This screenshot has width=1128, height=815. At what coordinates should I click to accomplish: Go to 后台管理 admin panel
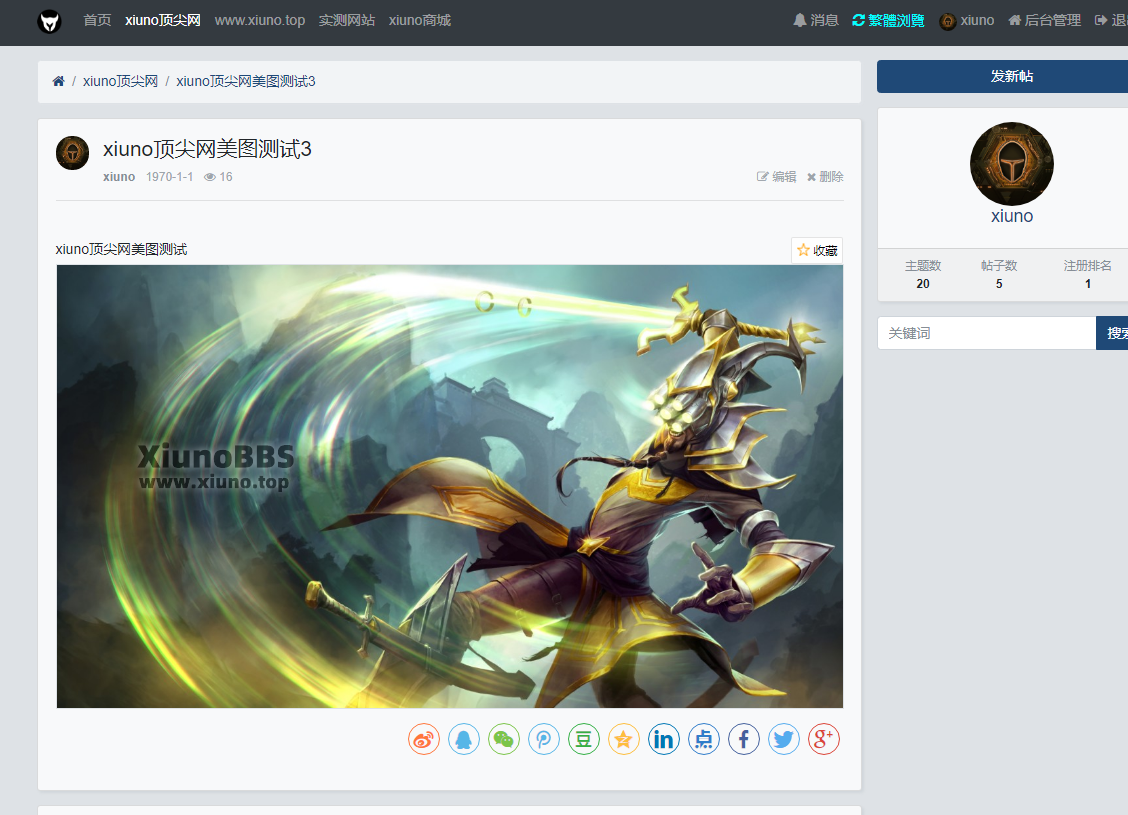pos(1045,20)
